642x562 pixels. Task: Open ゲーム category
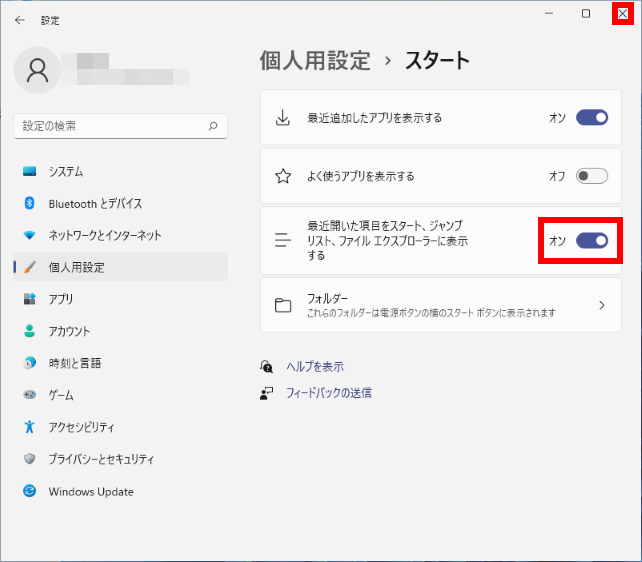[x=120, y=395]
